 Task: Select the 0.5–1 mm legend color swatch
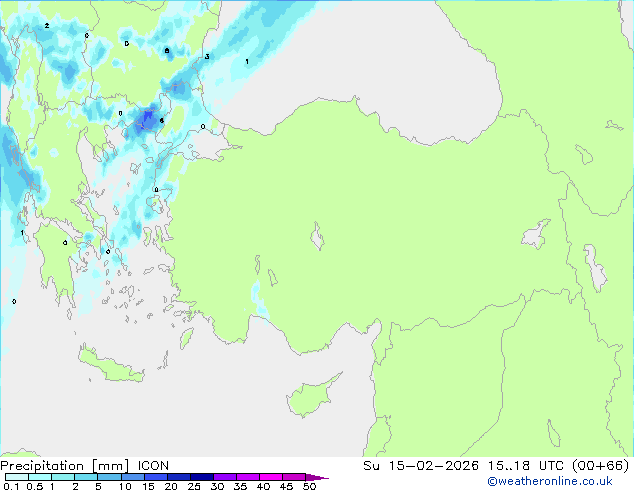(40, 477)
